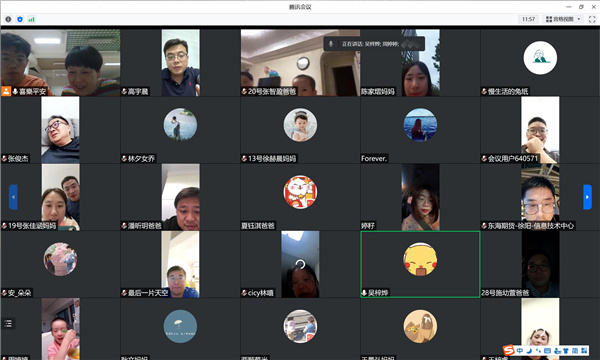Select 高宇晨 video tile
Screen dimensions: 600x360
click(x=180, y=62)
